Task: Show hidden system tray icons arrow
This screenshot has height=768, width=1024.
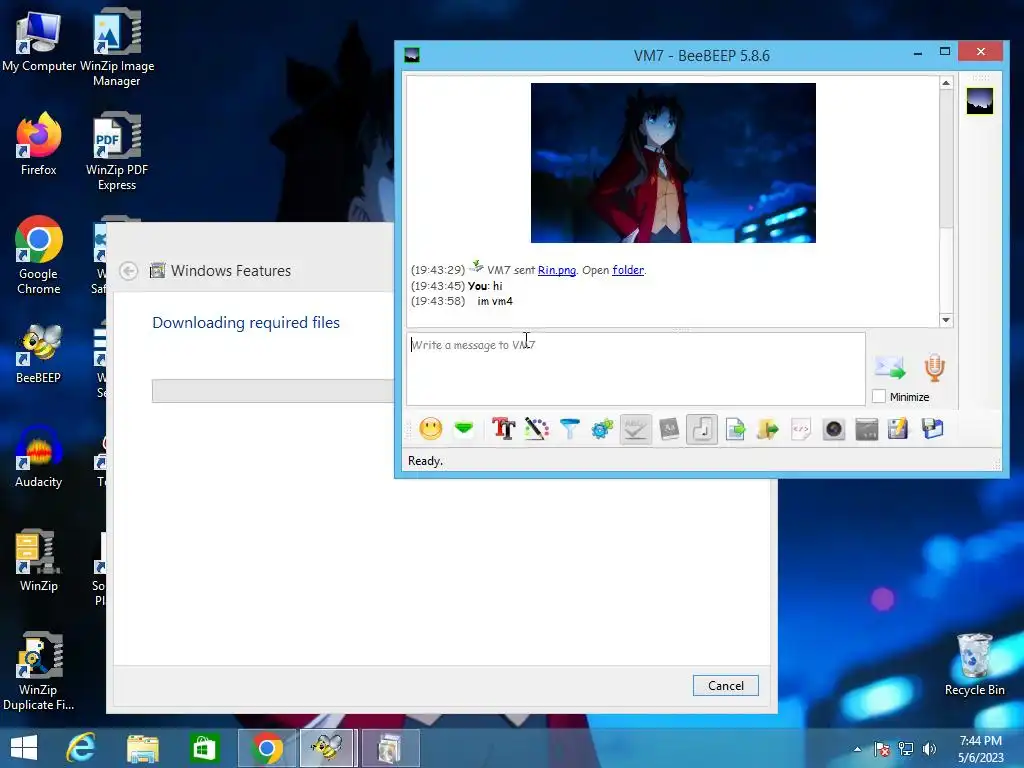Action: (x=857, y=749)
